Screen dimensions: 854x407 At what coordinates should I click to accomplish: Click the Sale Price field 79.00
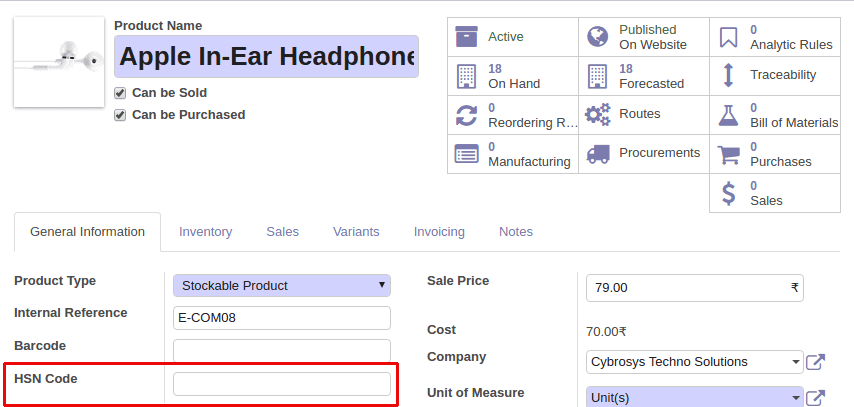point(694,288)
